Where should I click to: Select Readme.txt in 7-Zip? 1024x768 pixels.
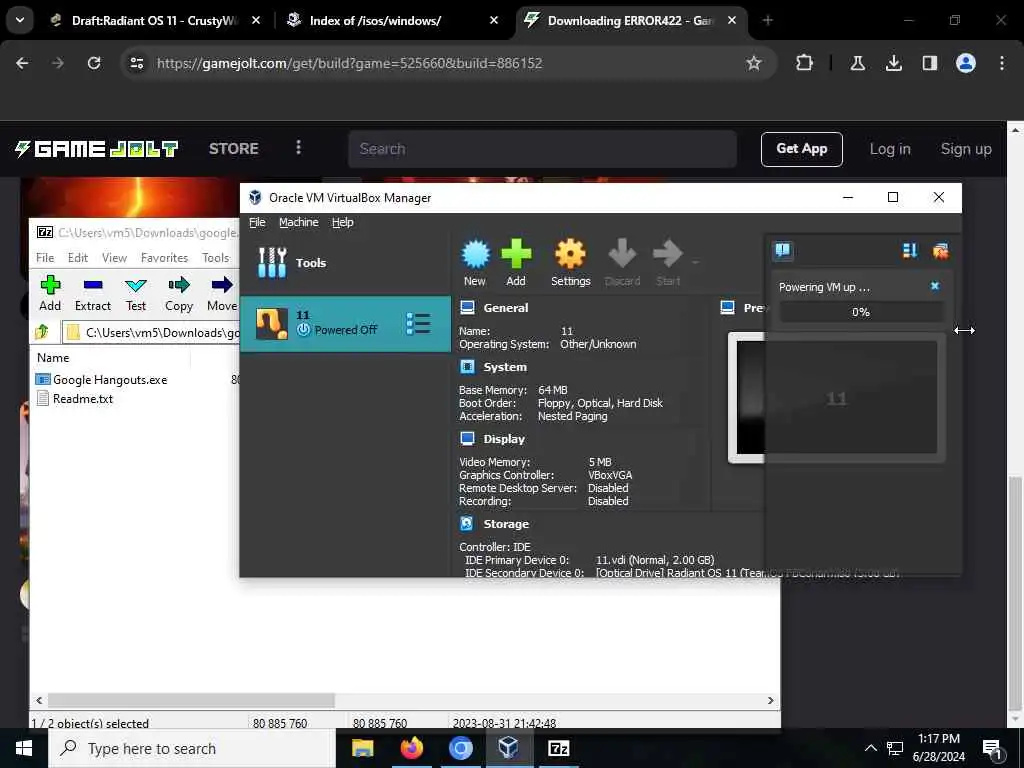(82, 398)
